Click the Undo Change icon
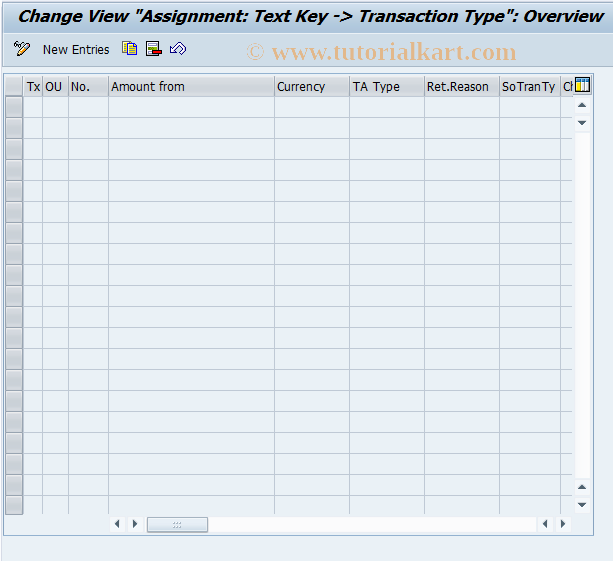Screen dimensions: 613x561 [178, 49]
